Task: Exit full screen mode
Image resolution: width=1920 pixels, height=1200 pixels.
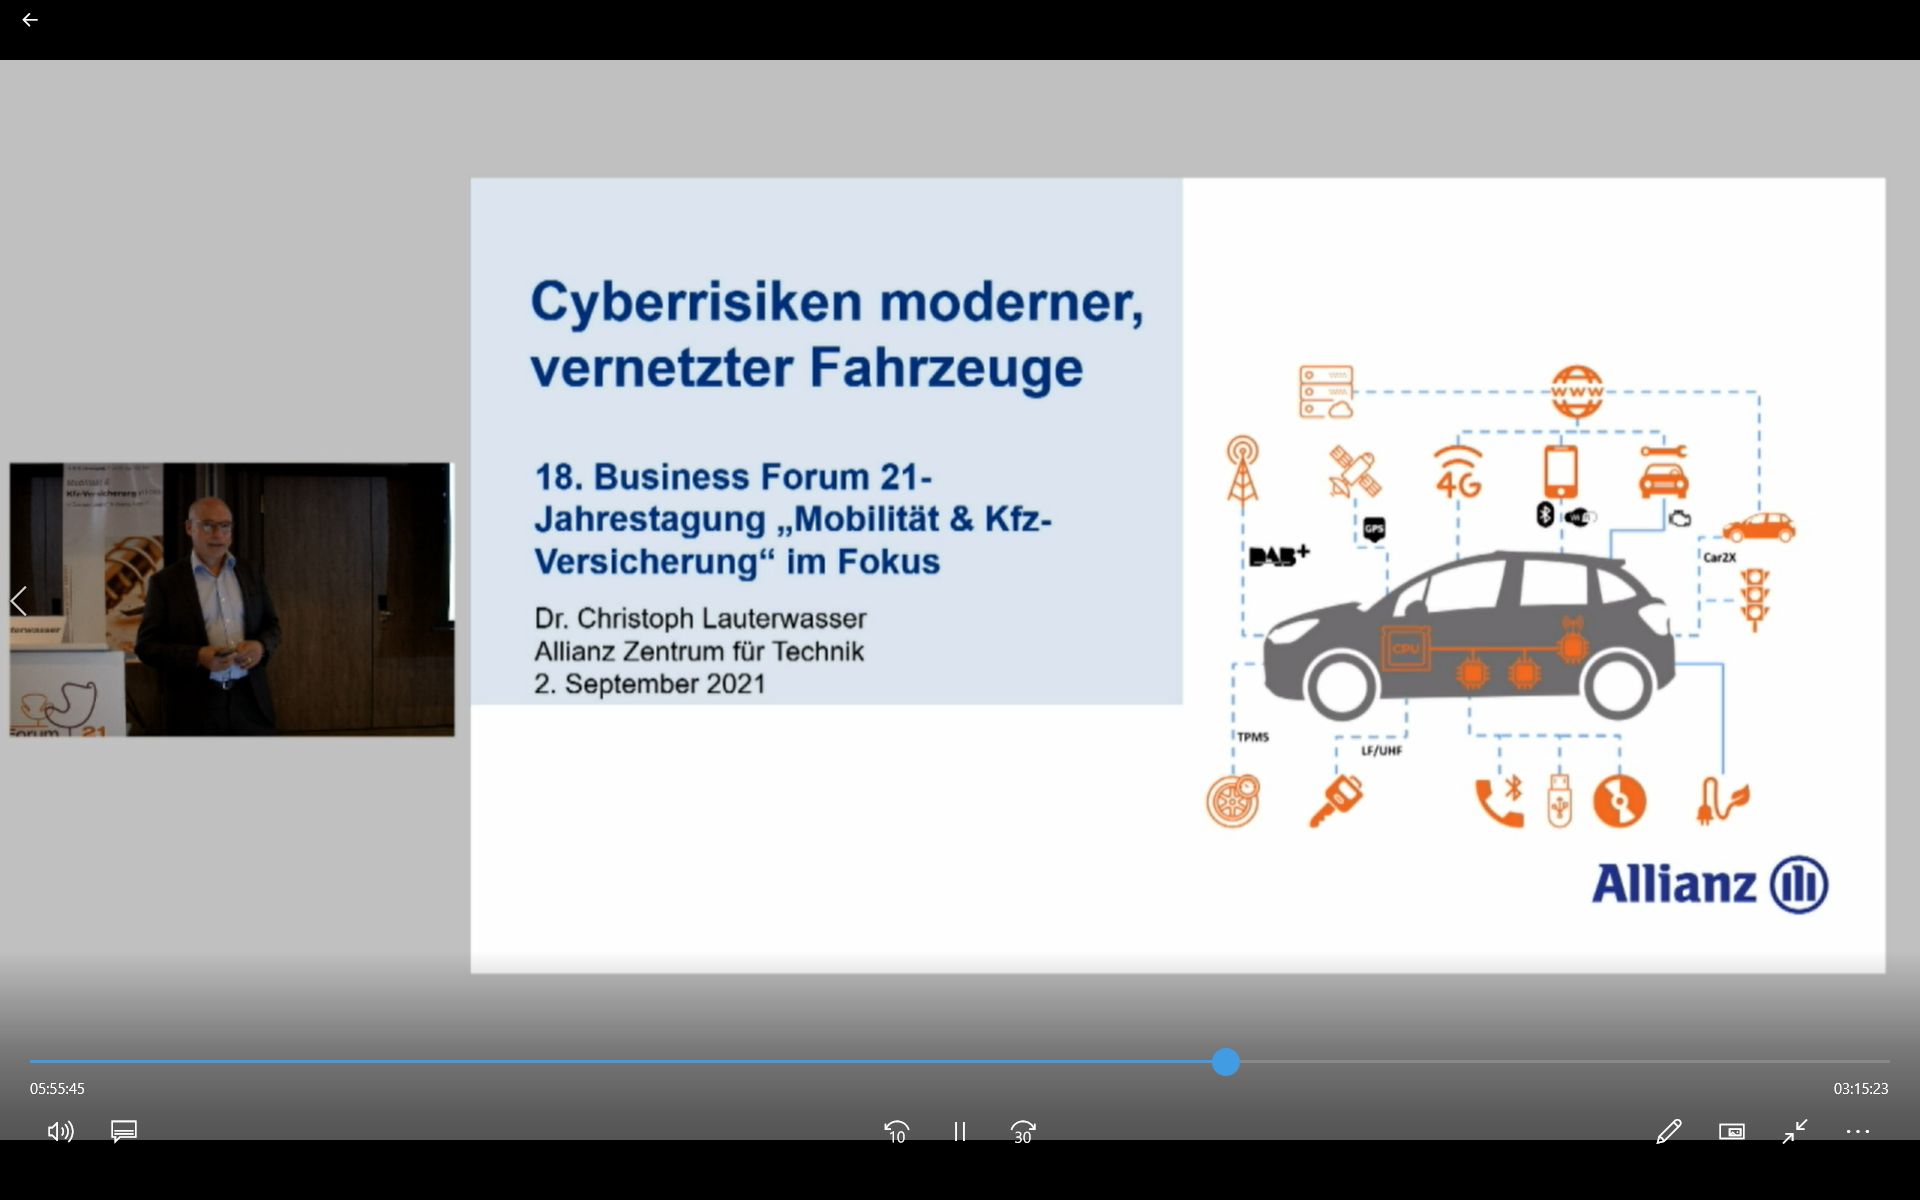Action: coord(1795,1131)
